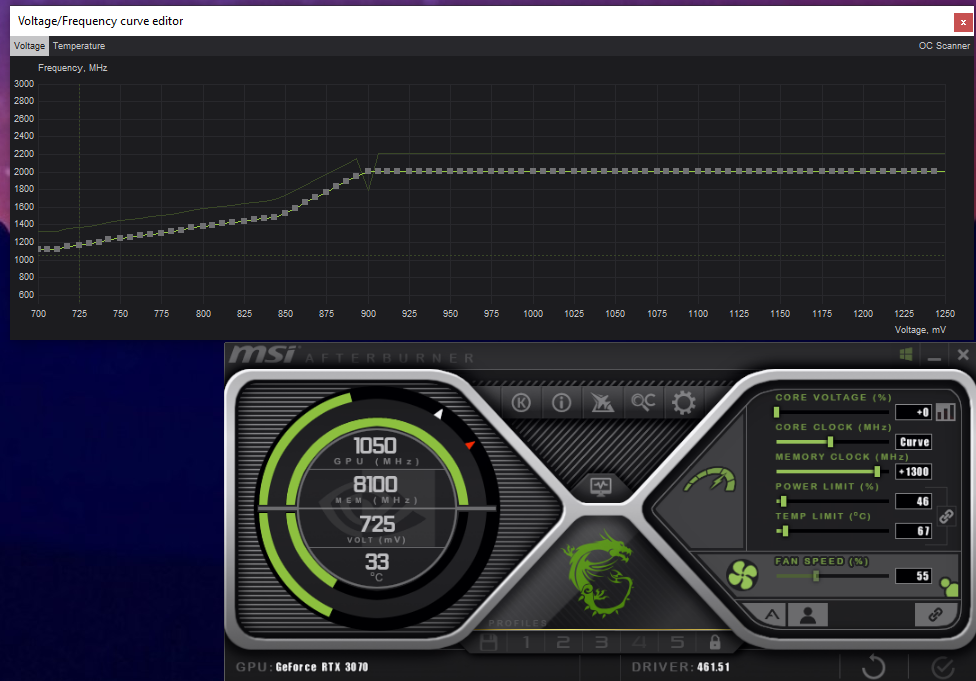Viewport: 976px width, 681px height.
Task: Click the '8100' MEM MHz readout
Action: pos(375,484)
